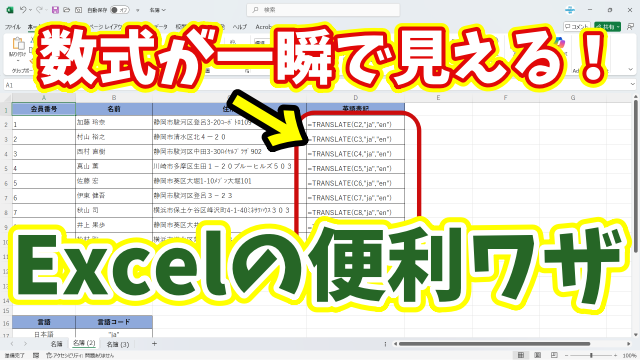Screen dimensions: 640x360
Task: Switch to Normal view icon
Action: 521,355
